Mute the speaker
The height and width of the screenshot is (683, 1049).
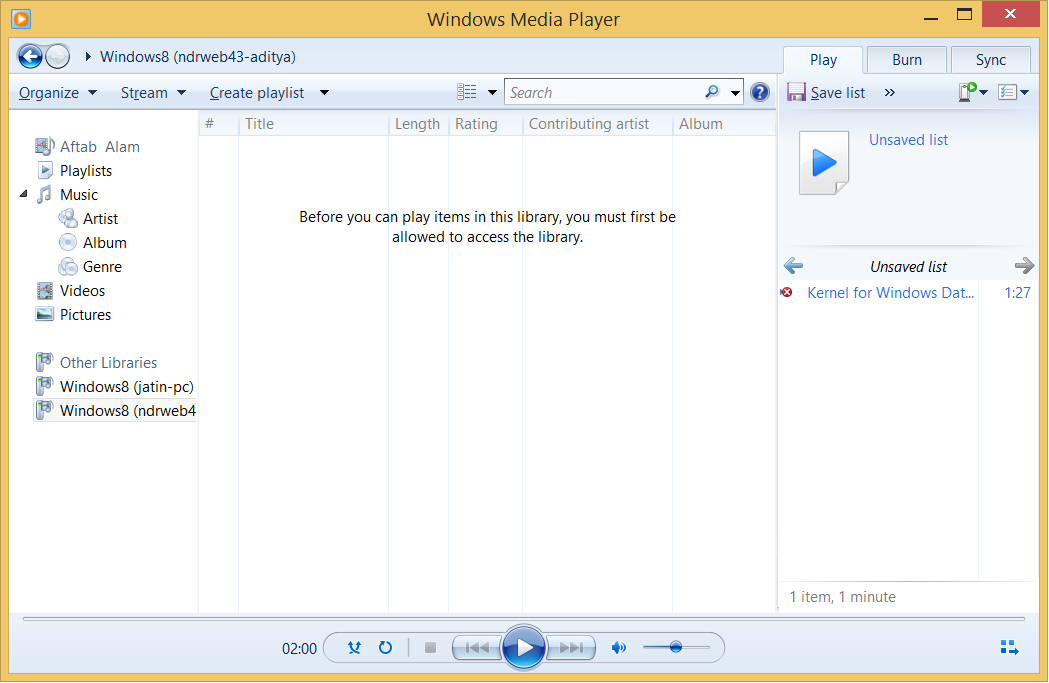click(x=618, y=647)
